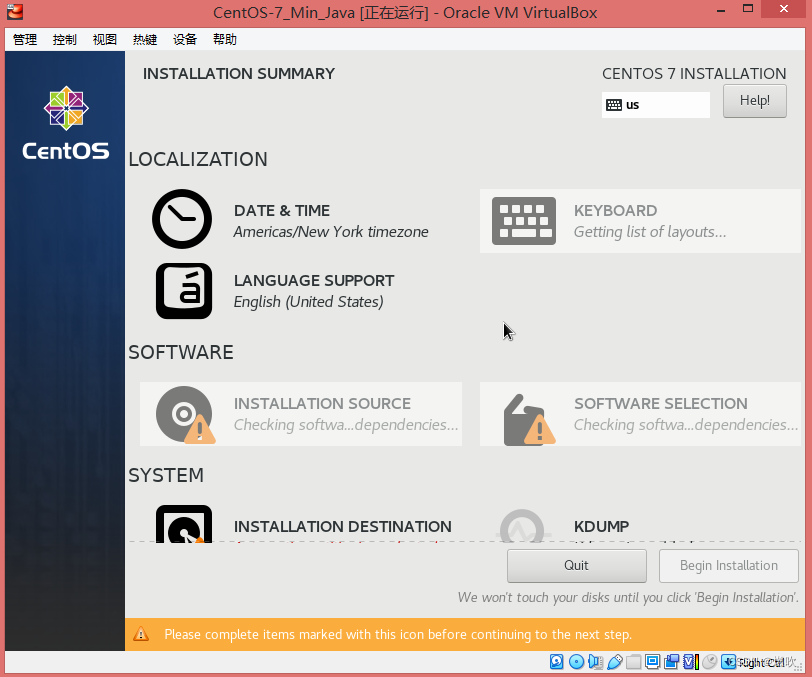Click the VirtualBox window title icon
This screenshot has height=677, width=812.
click(x=14, y=11)
